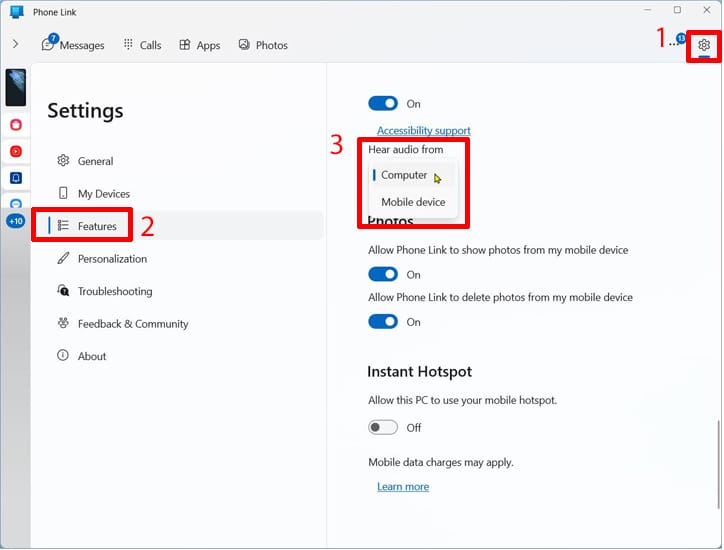Click the Messages chat icon
This screenshot has height=550, width=724.
[48, 44]
